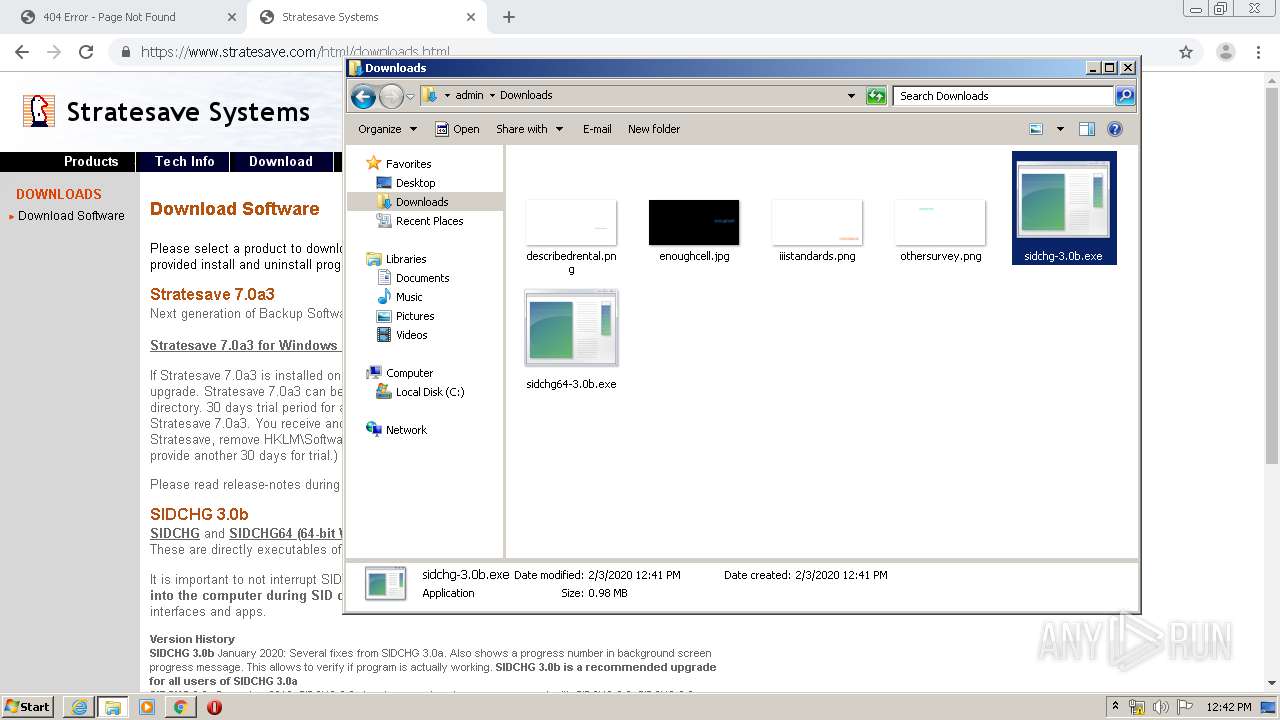Screen dimensions: 1280x720
Task: Open Explorer help question-mark icon
Action: [x=1115, y=129]
